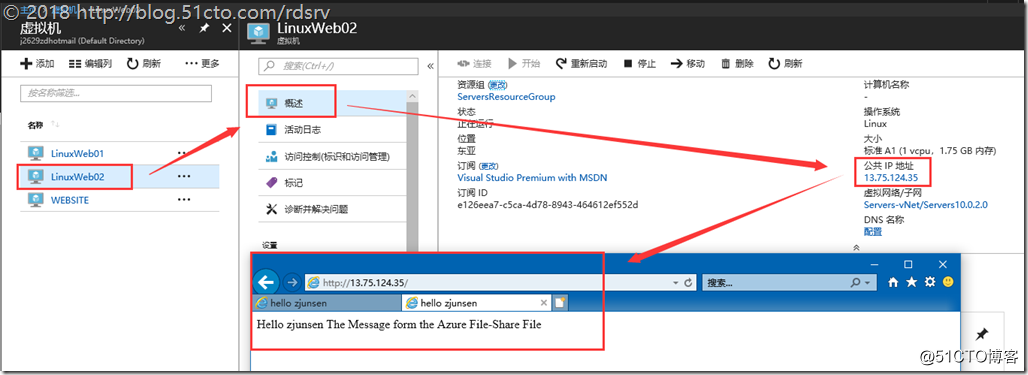This screenshot has height=375, width=1028.
Task: Open the browser Favorites star icon
Action: pos(911,283)
